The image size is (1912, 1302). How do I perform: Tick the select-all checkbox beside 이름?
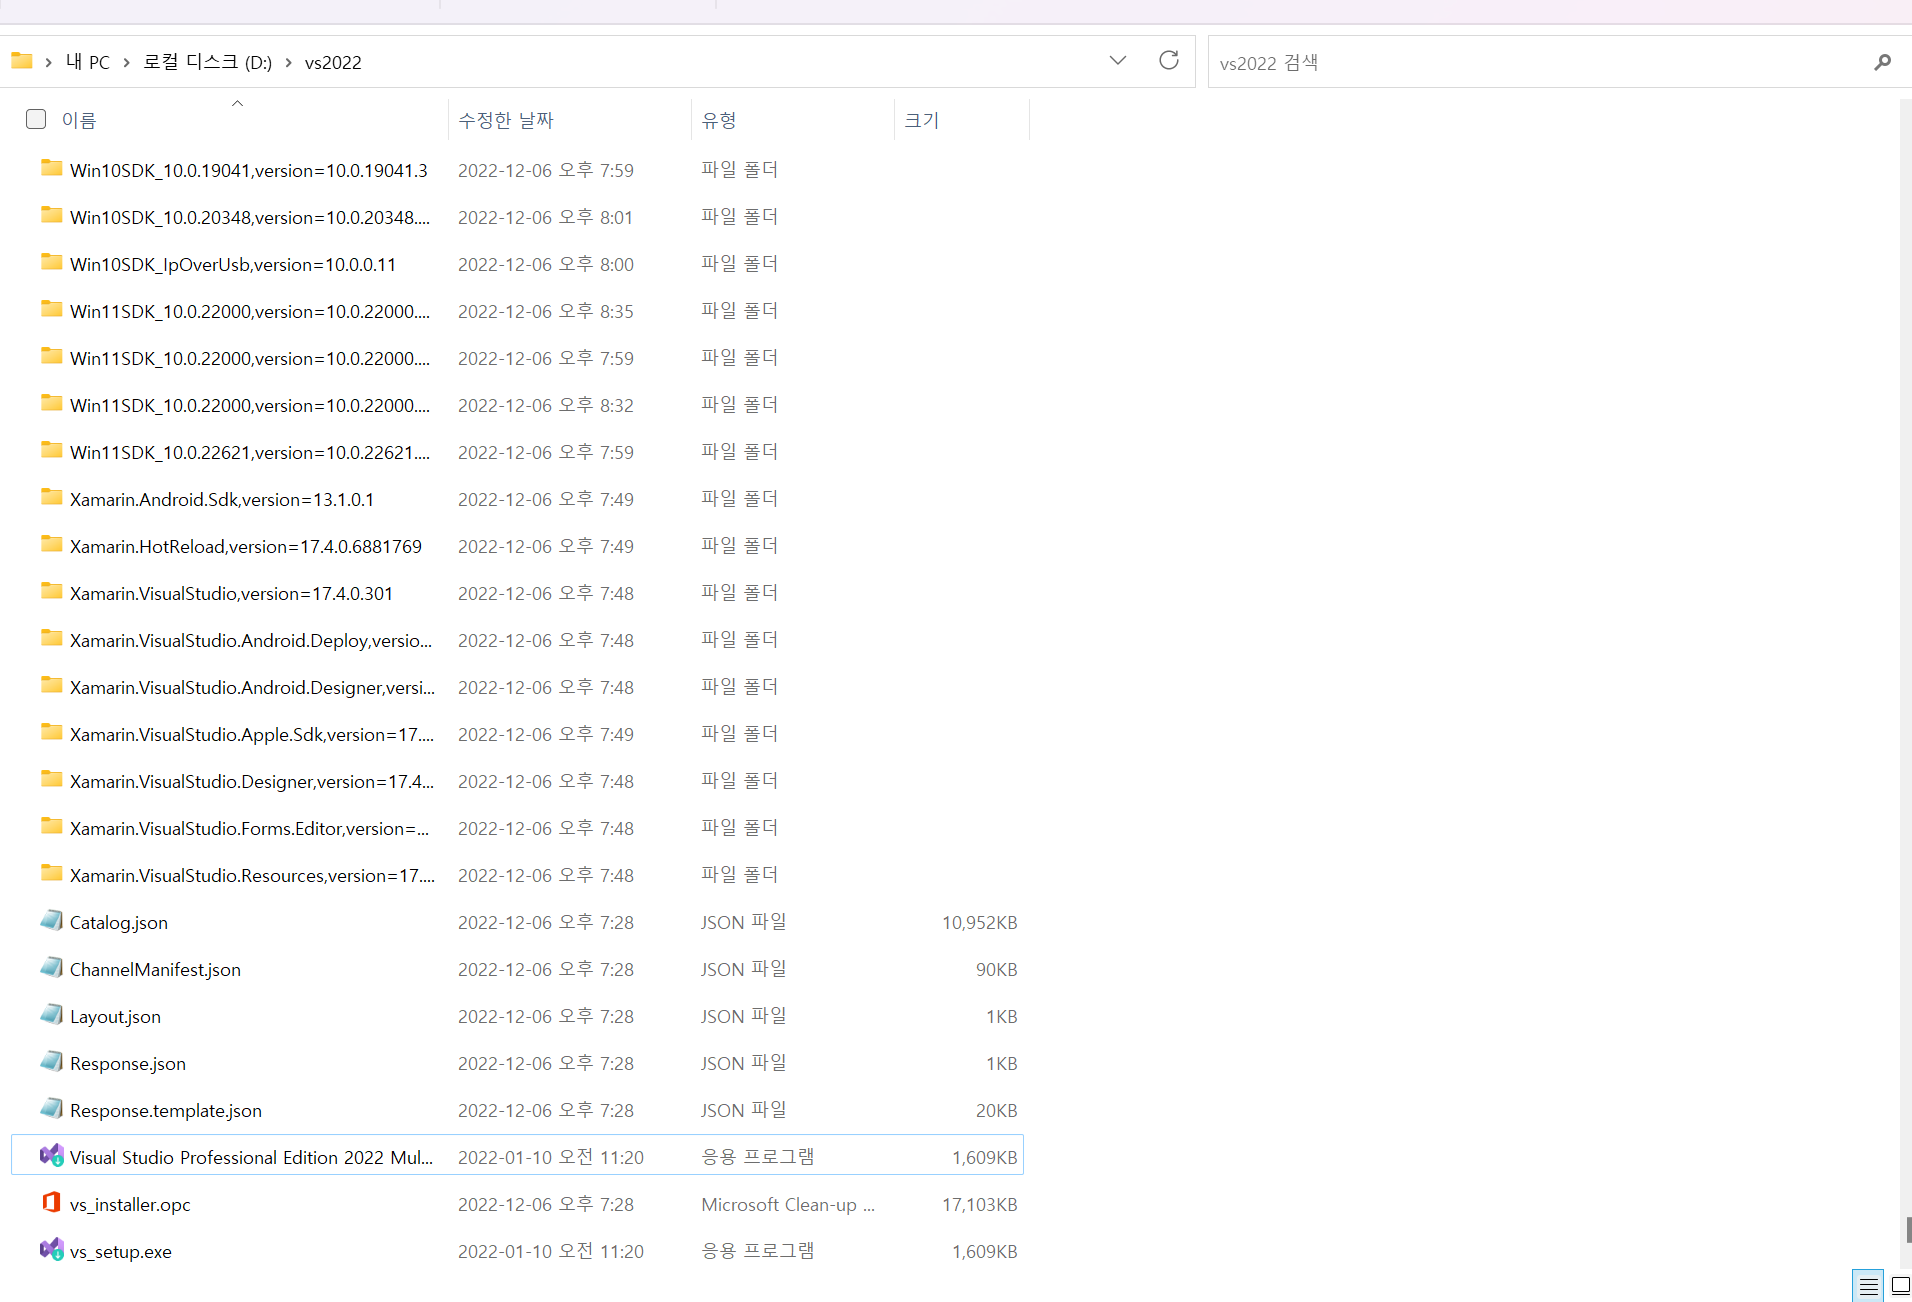(x=36, y=119)
